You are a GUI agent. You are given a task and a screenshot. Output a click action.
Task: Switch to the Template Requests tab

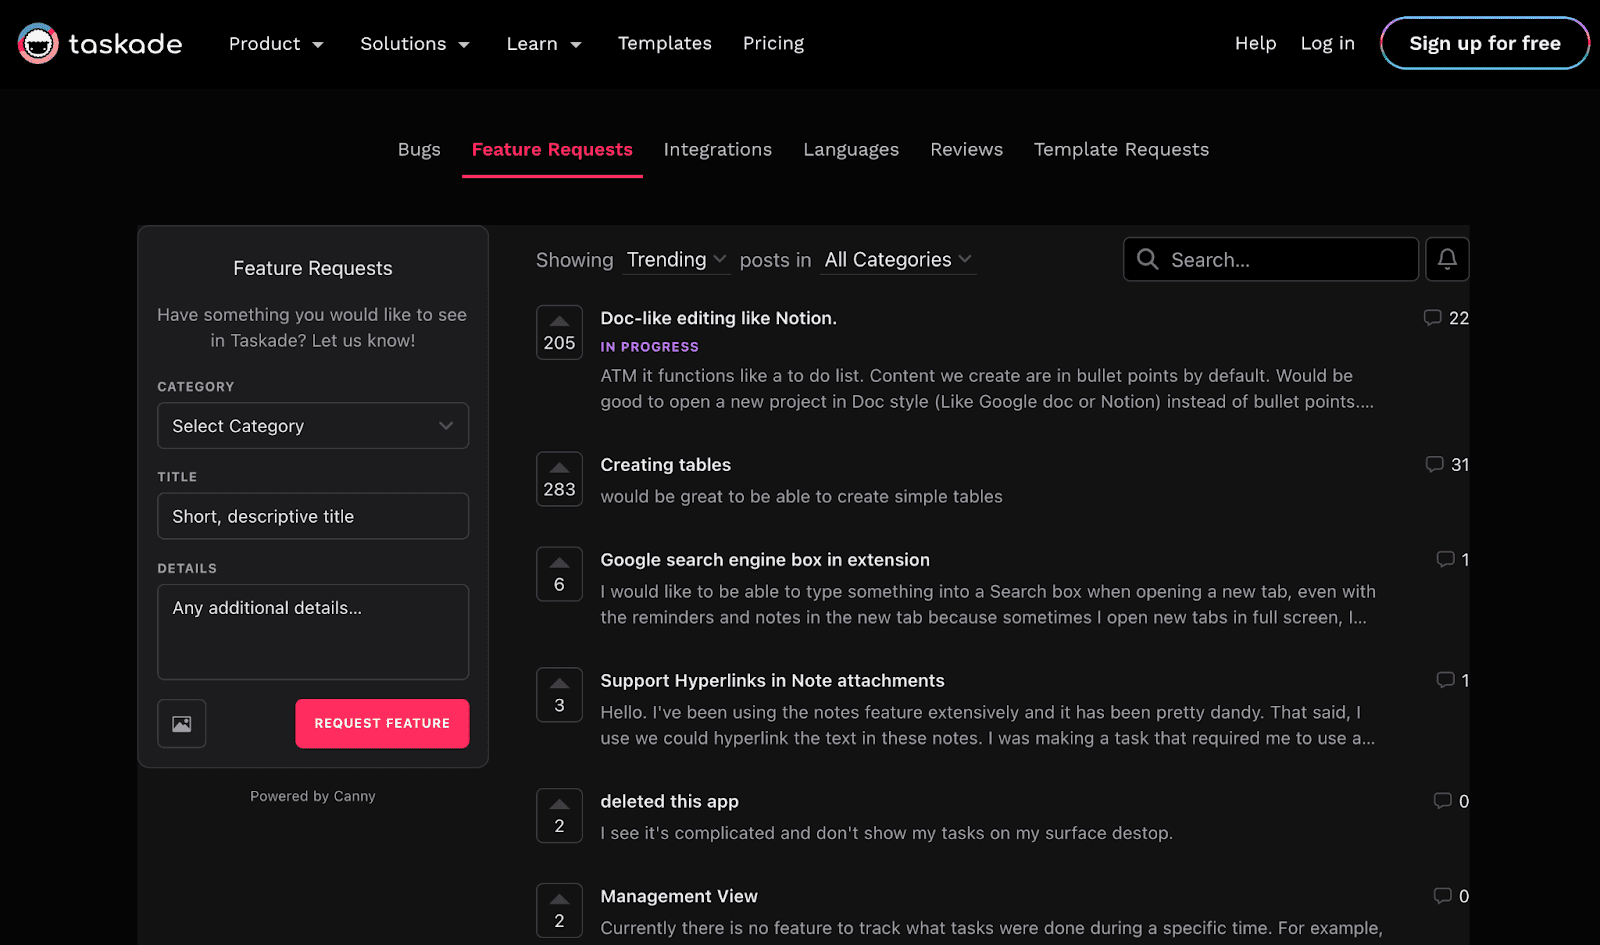(x=1121, y=149)
